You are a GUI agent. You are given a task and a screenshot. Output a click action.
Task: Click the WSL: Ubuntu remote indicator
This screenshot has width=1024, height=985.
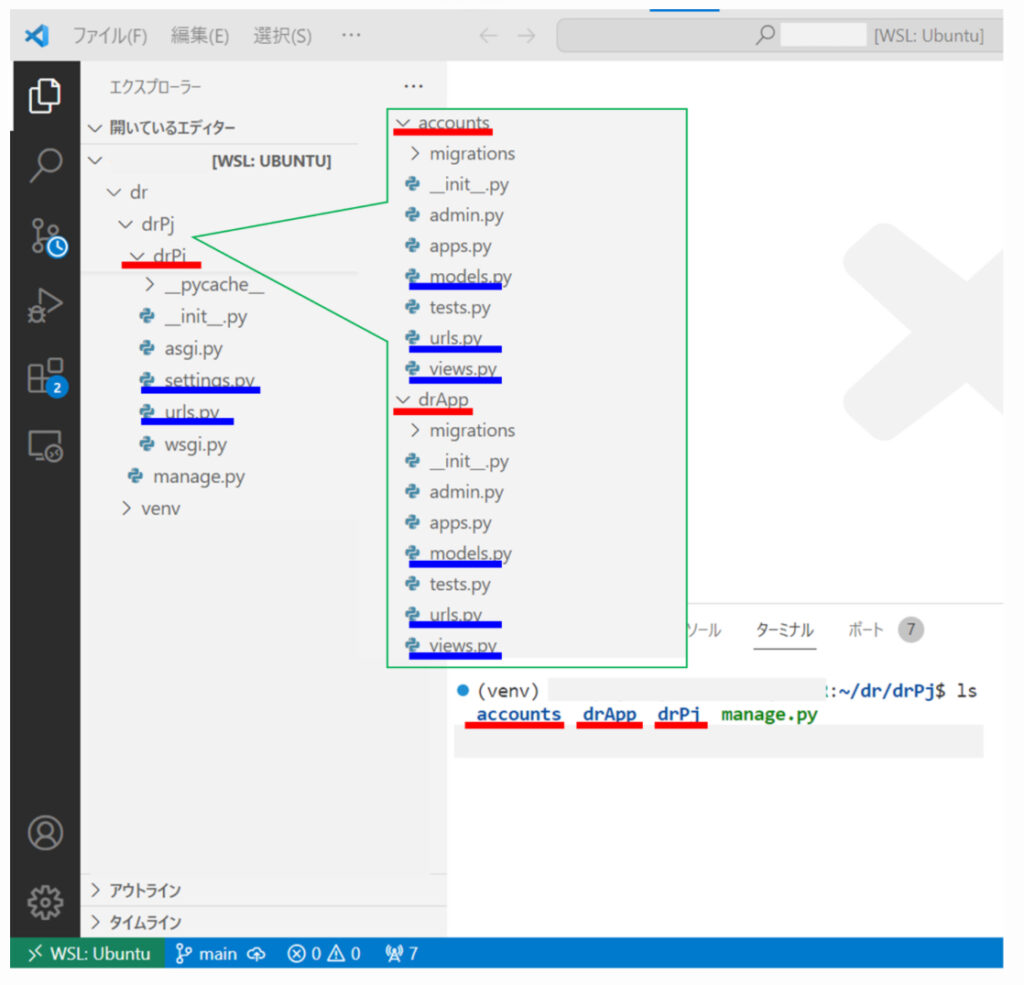click(x=88, y=953)
